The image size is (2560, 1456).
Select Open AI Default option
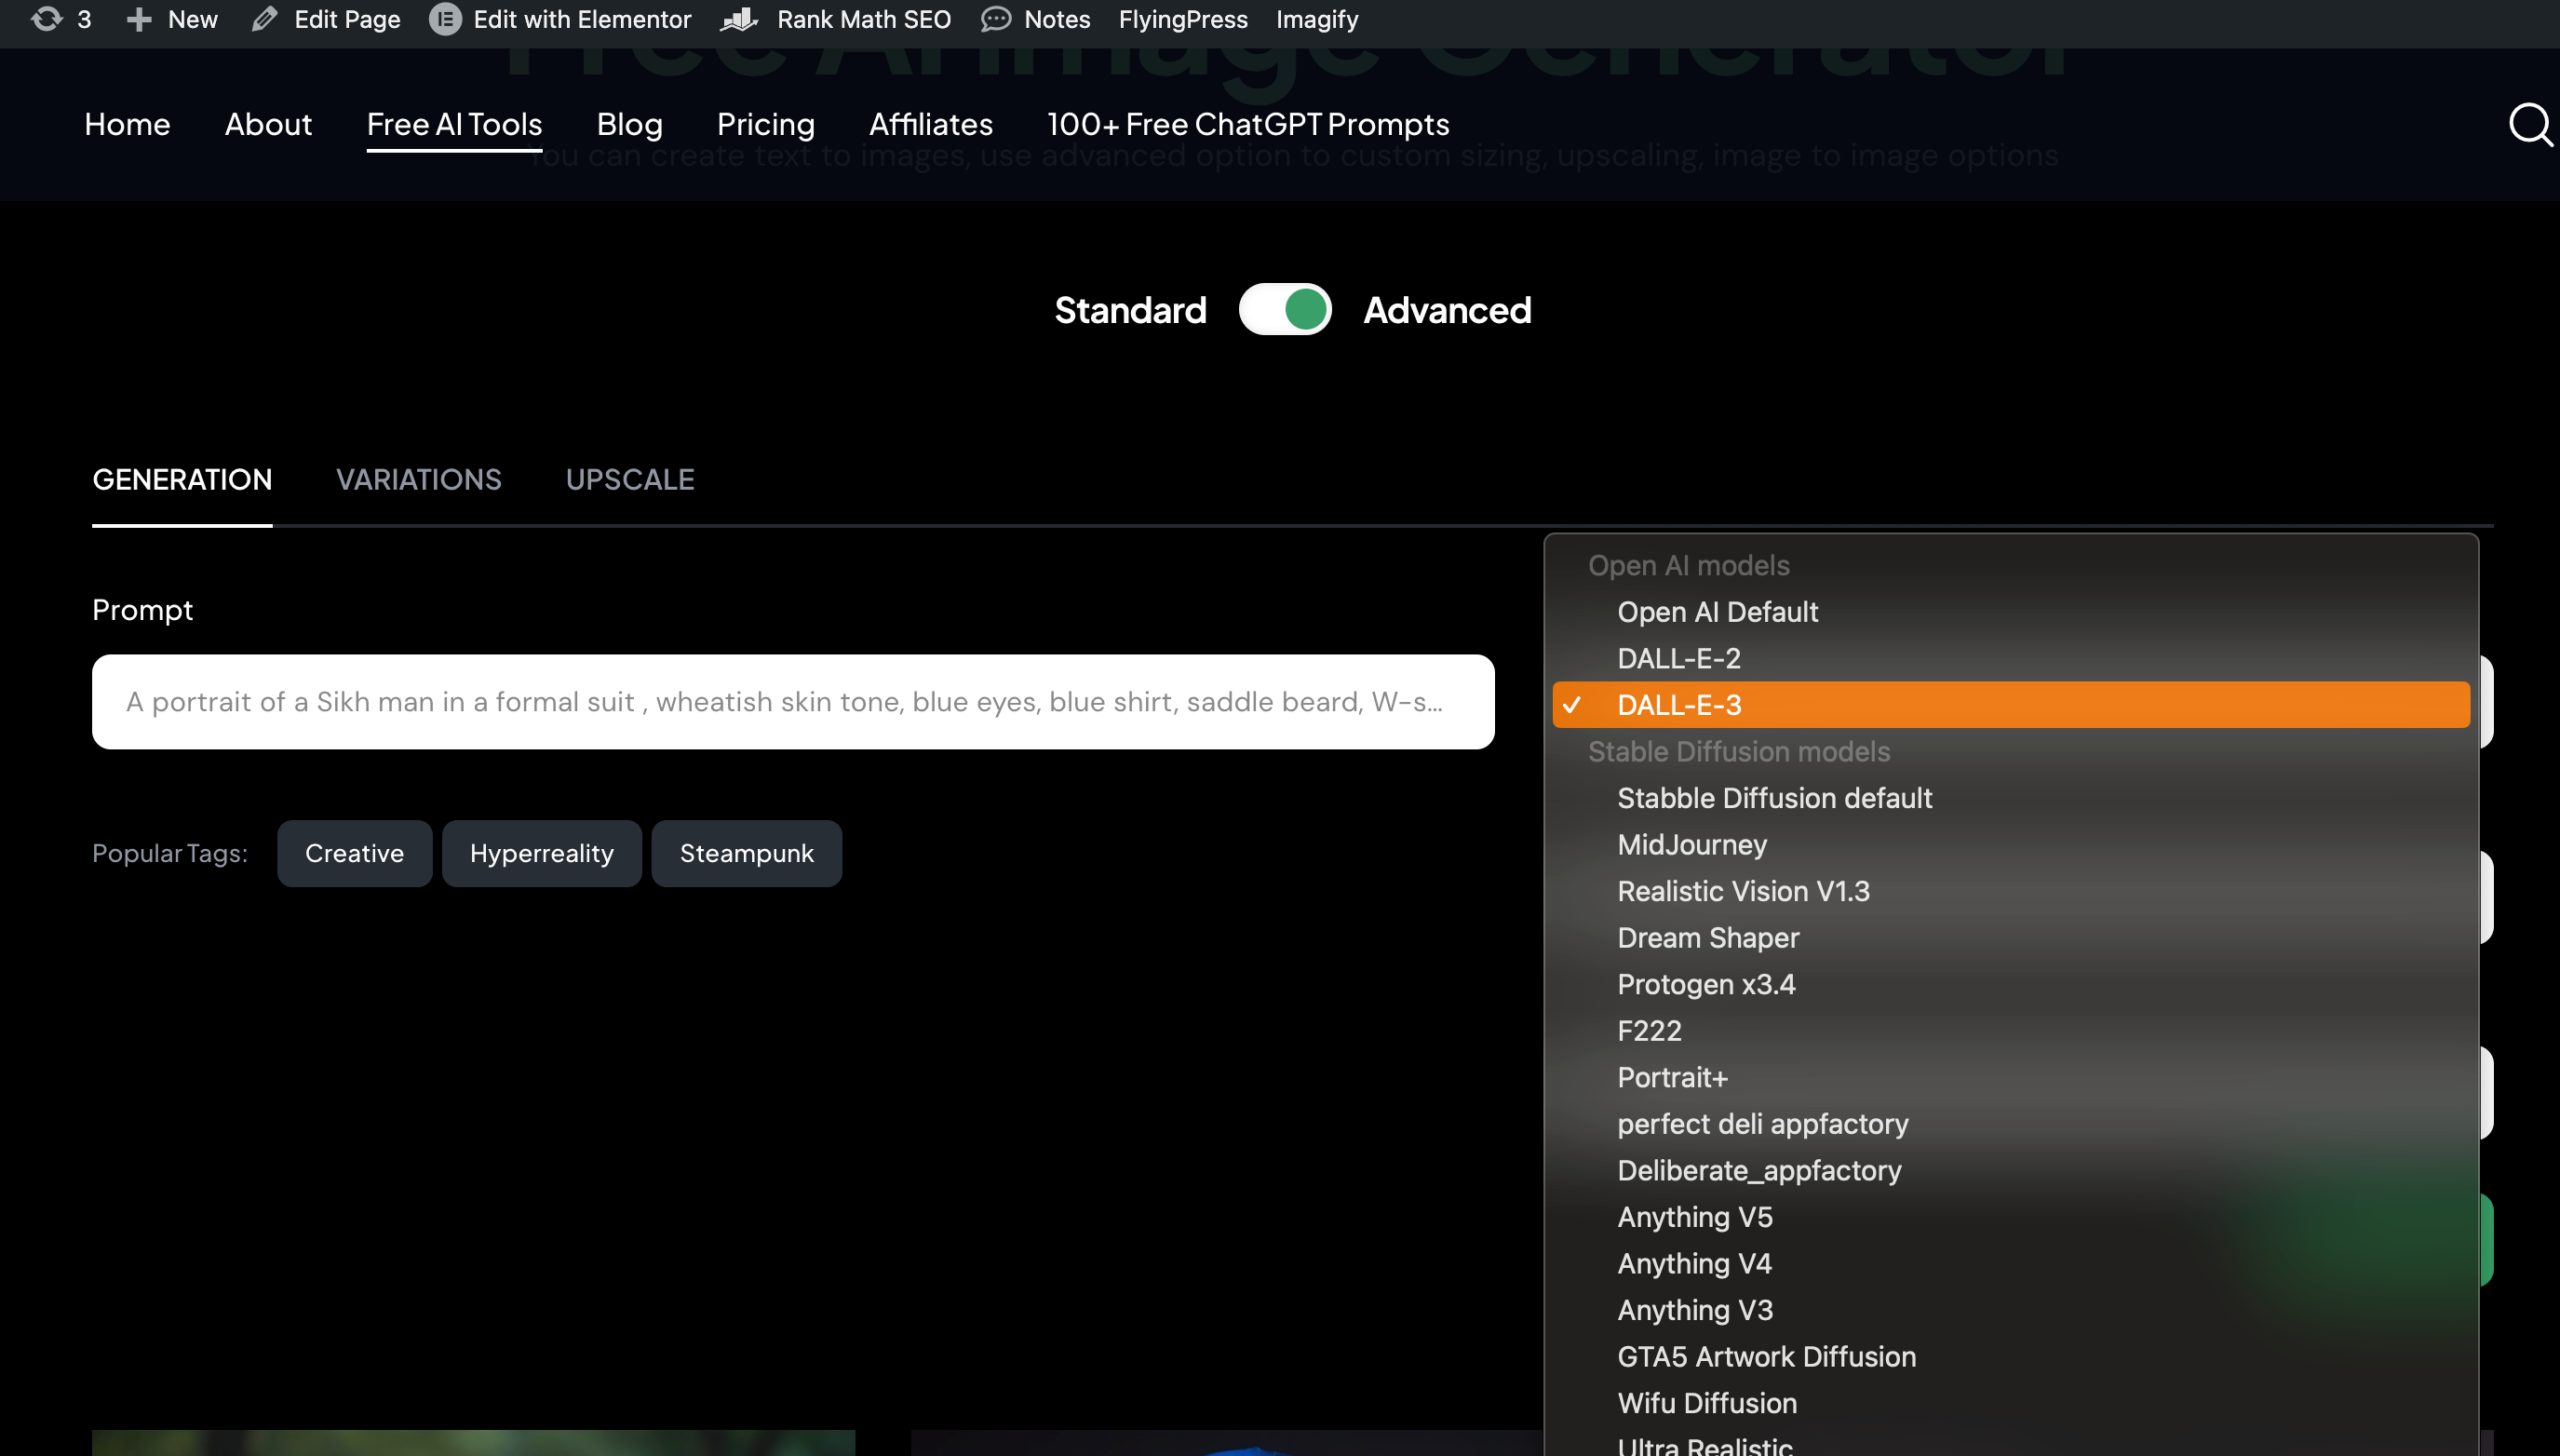(1717, 612)
